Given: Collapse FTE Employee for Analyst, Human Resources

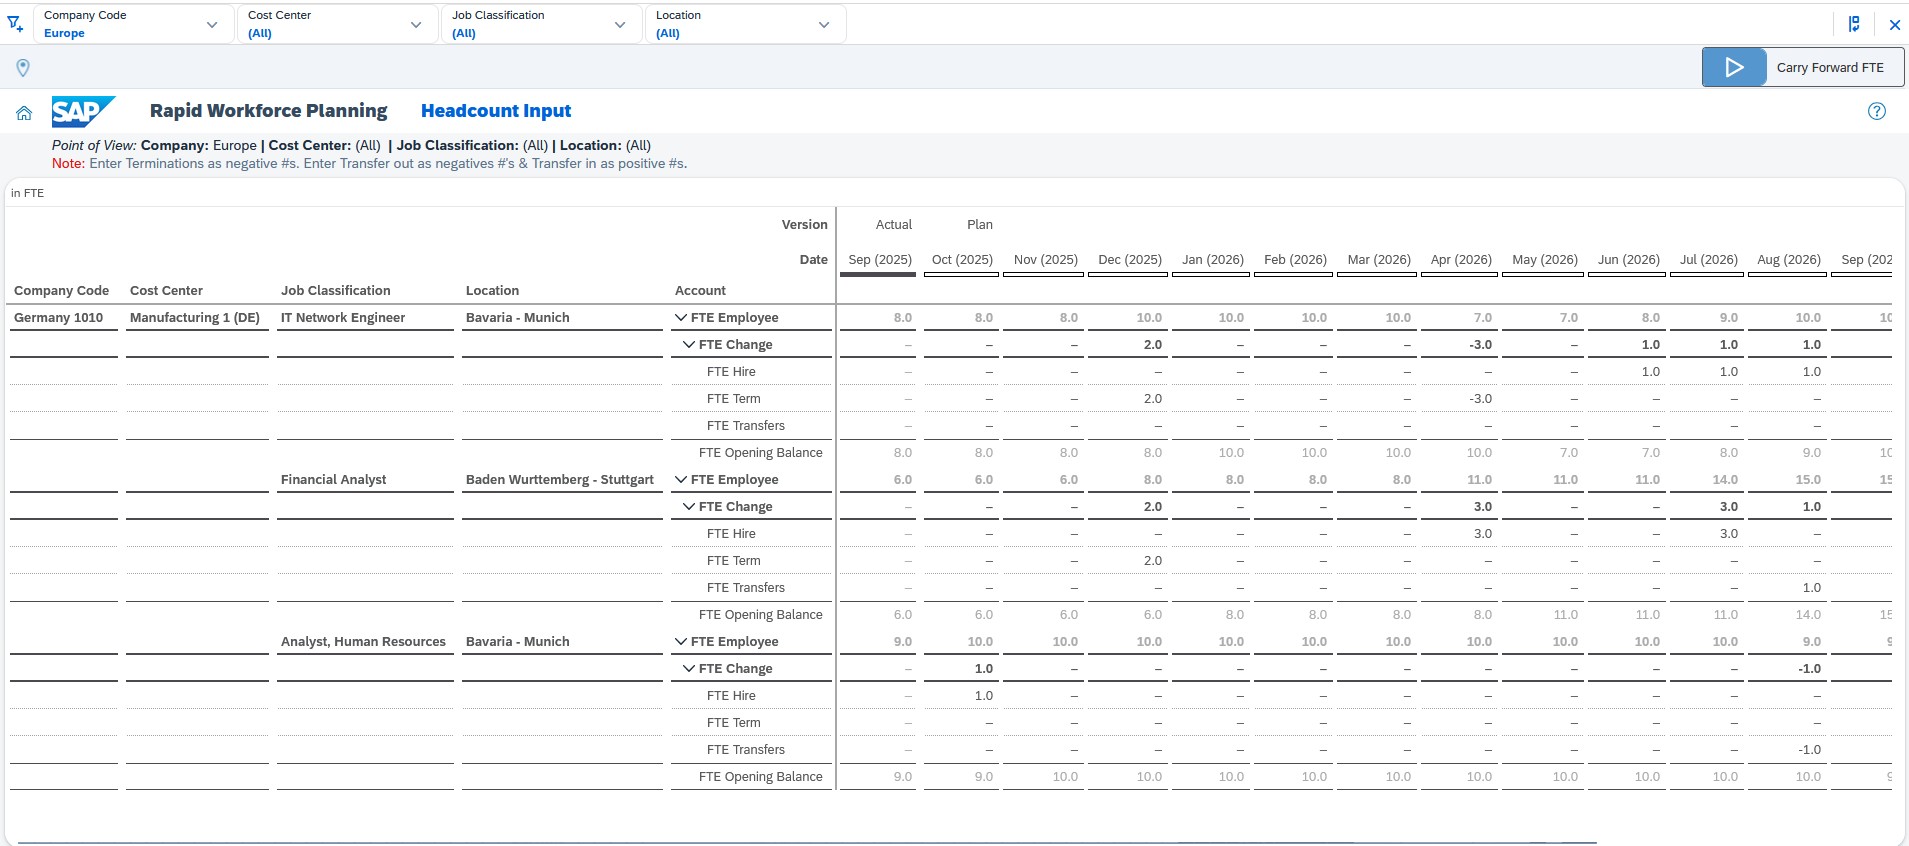Looking at the screenshot, I should coord(681,642).
